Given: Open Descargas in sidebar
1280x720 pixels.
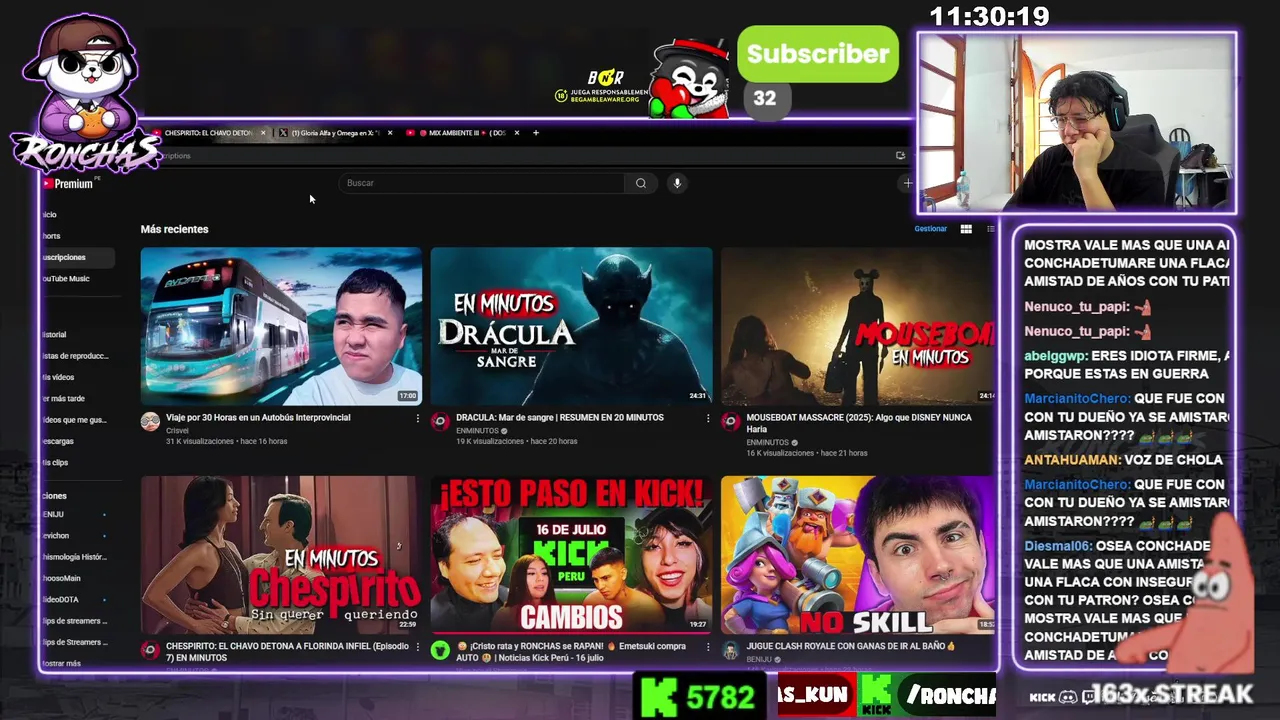Looking at the screenshot, I should click(x=58, y=441).
